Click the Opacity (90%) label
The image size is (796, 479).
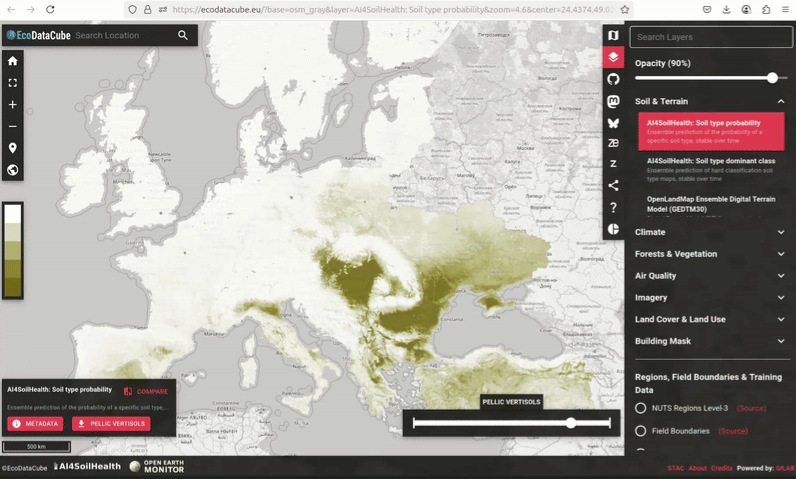pos(662,63)
